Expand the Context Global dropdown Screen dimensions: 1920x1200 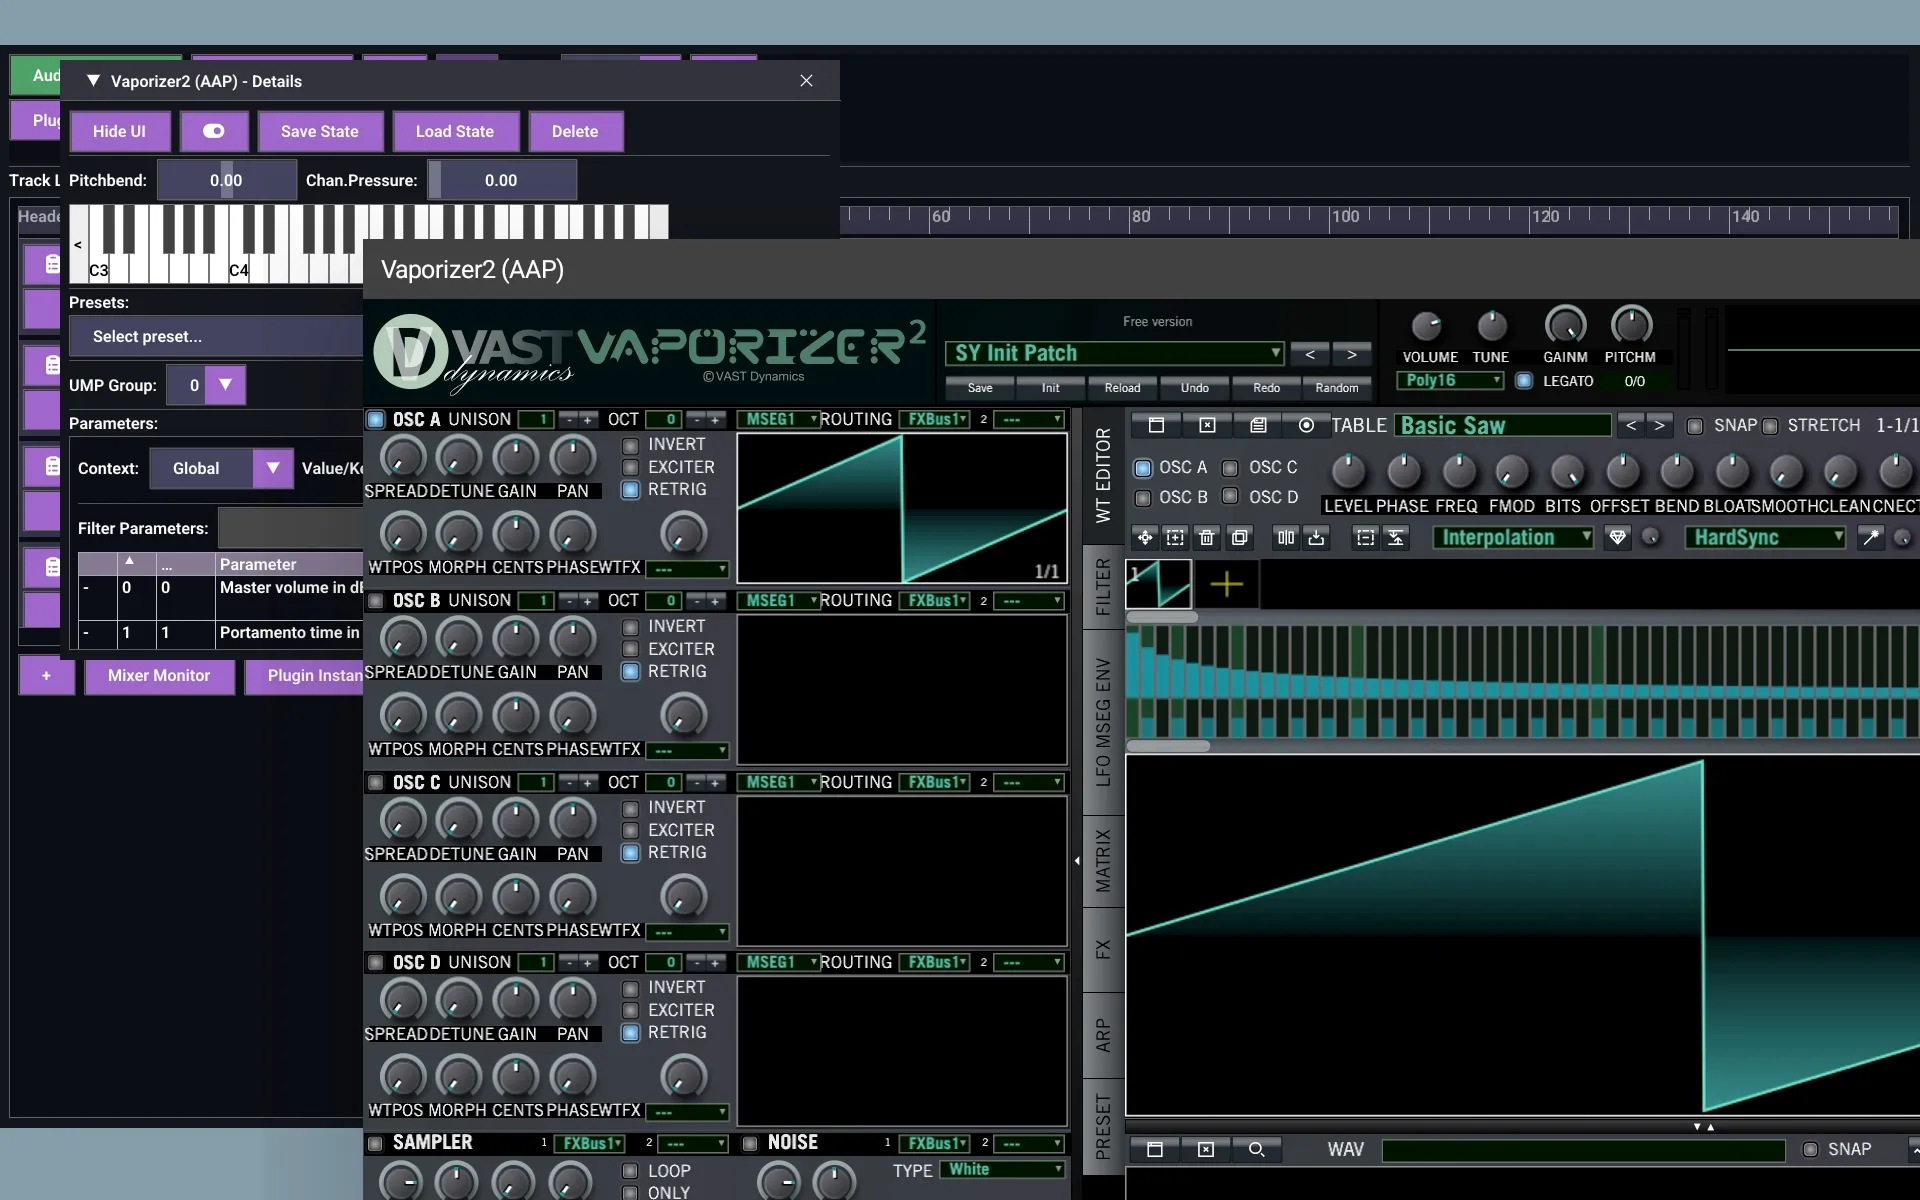(272, 468)
